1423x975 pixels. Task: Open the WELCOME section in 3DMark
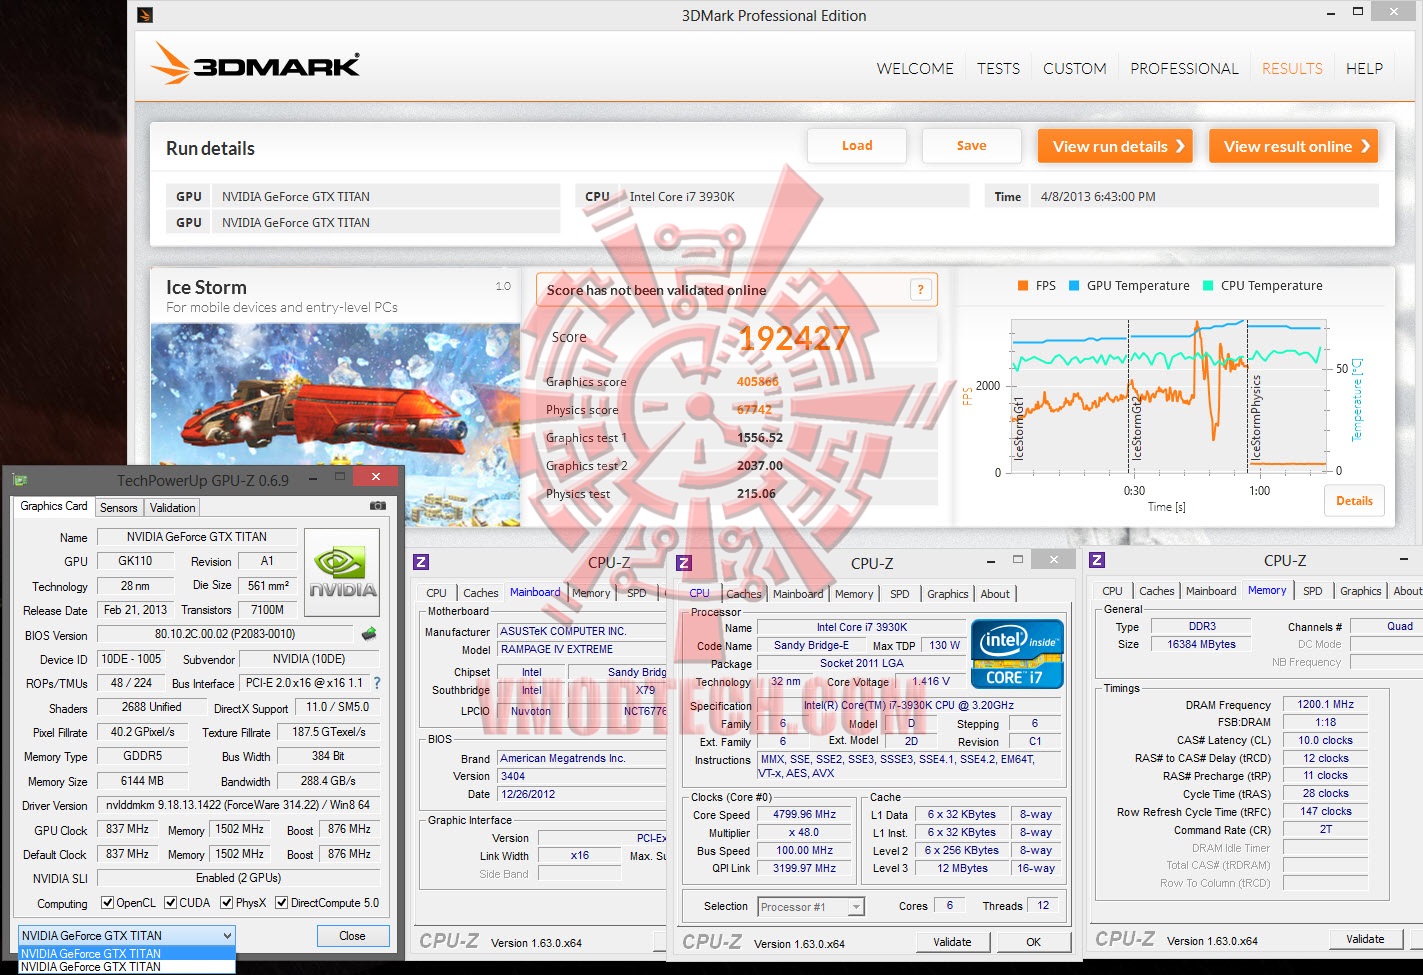(x=915, y=69)
